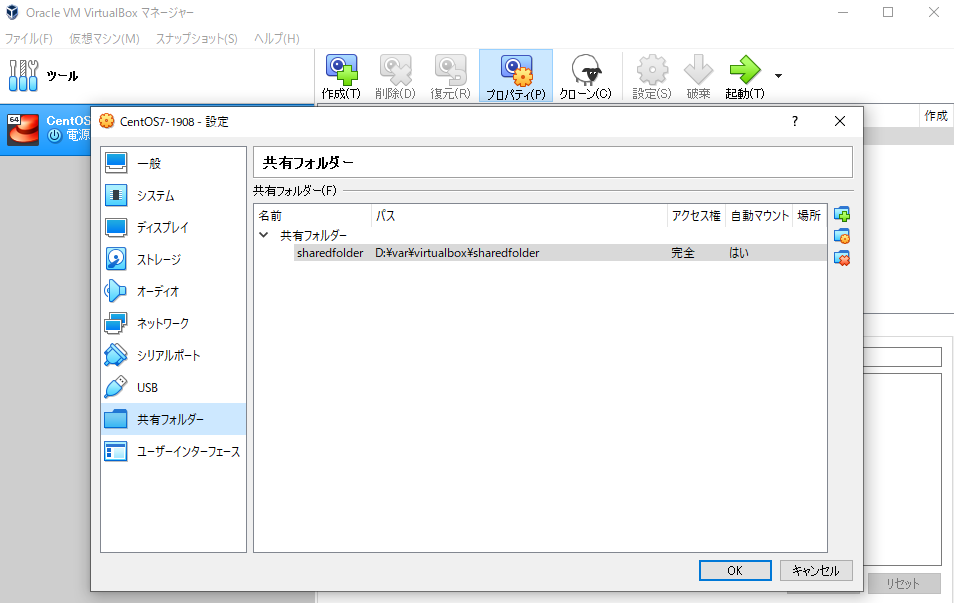954x603 pixels.
Task: Remove the selected shared folder
Action: (842, 258)
